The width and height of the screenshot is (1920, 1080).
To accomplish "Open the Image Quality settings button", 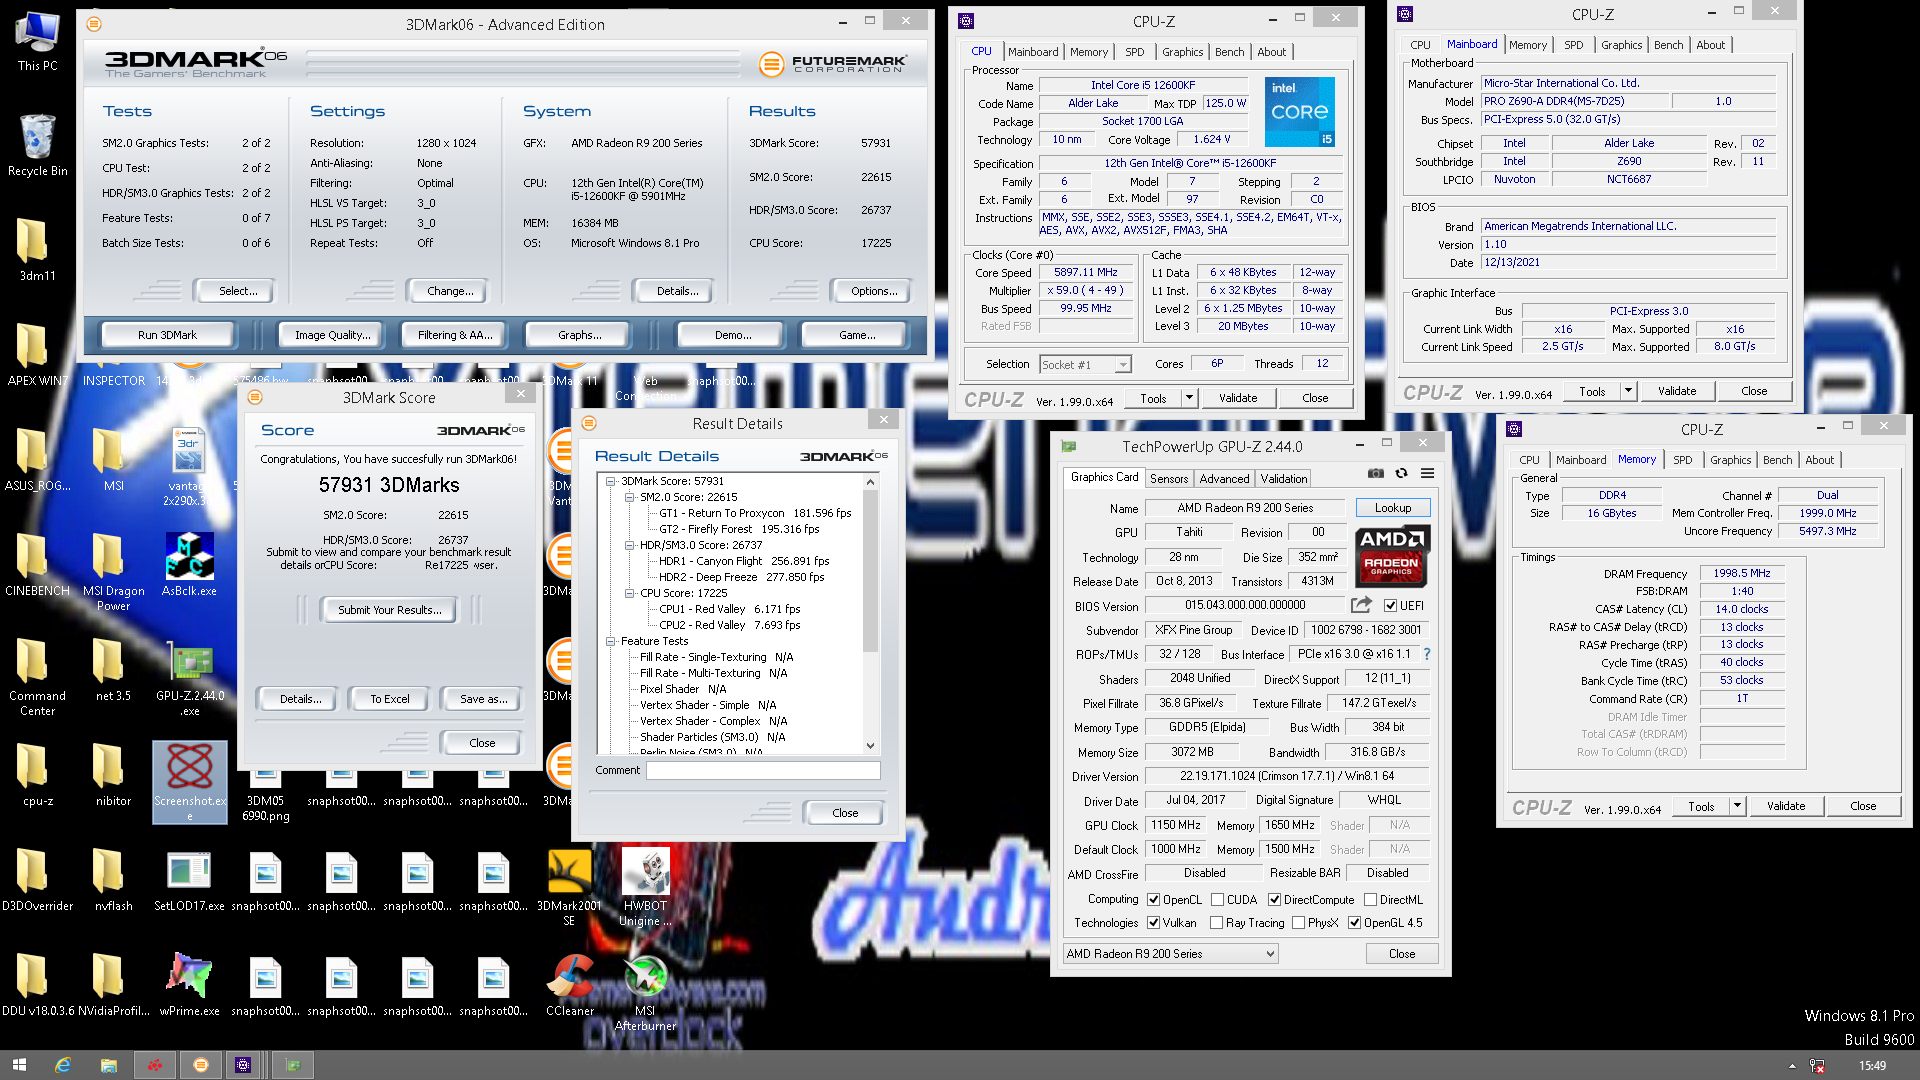I will [x=332, y=335].
